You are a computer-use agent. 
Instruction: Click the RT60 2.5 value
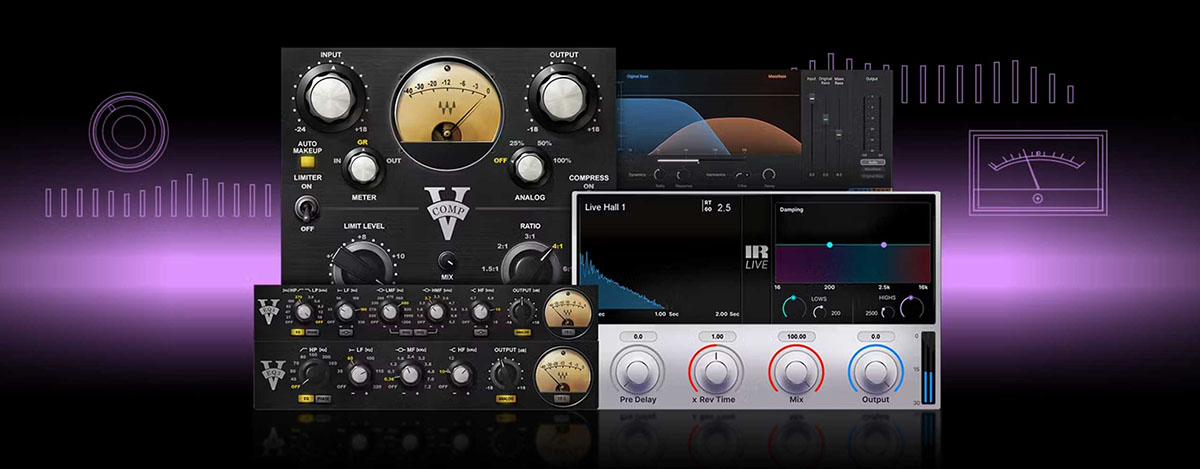click(723, 207)
